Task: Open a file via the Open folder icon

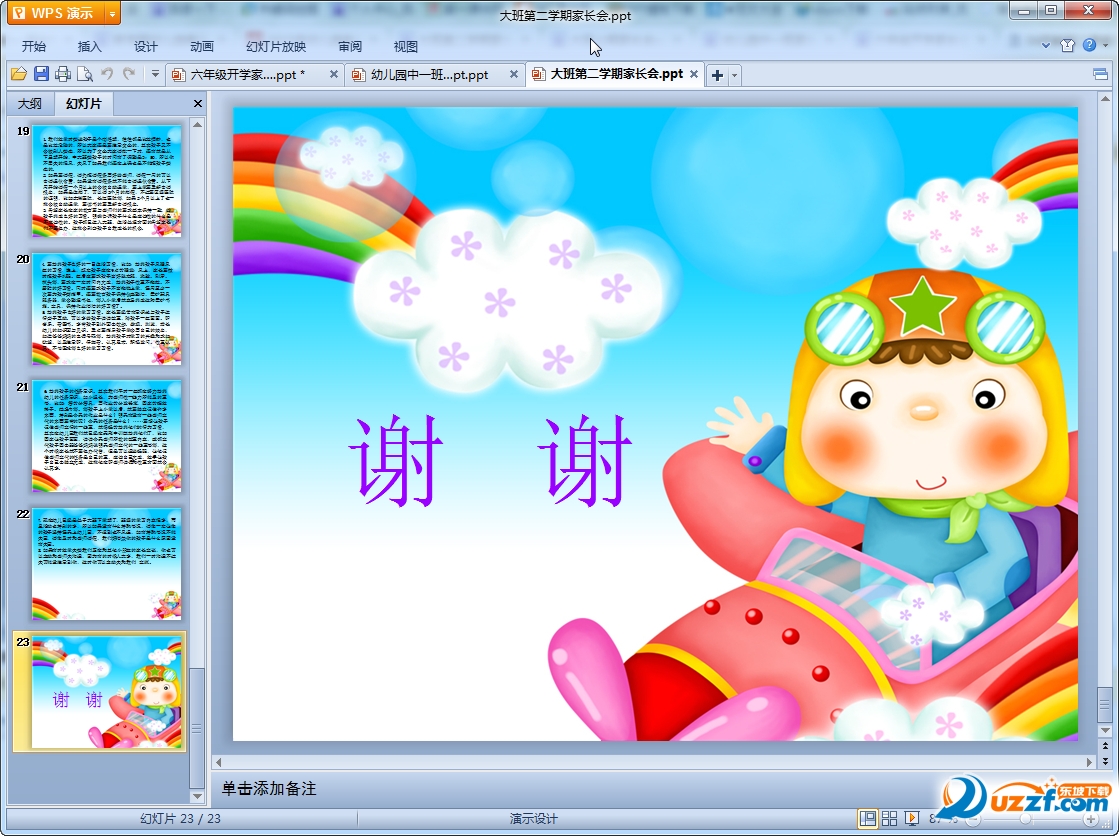Action: 18,74
